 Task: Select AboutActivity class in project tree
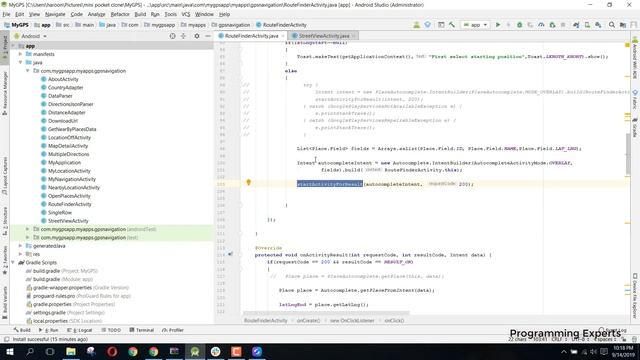pyautogui.click(x=63, y=79)
